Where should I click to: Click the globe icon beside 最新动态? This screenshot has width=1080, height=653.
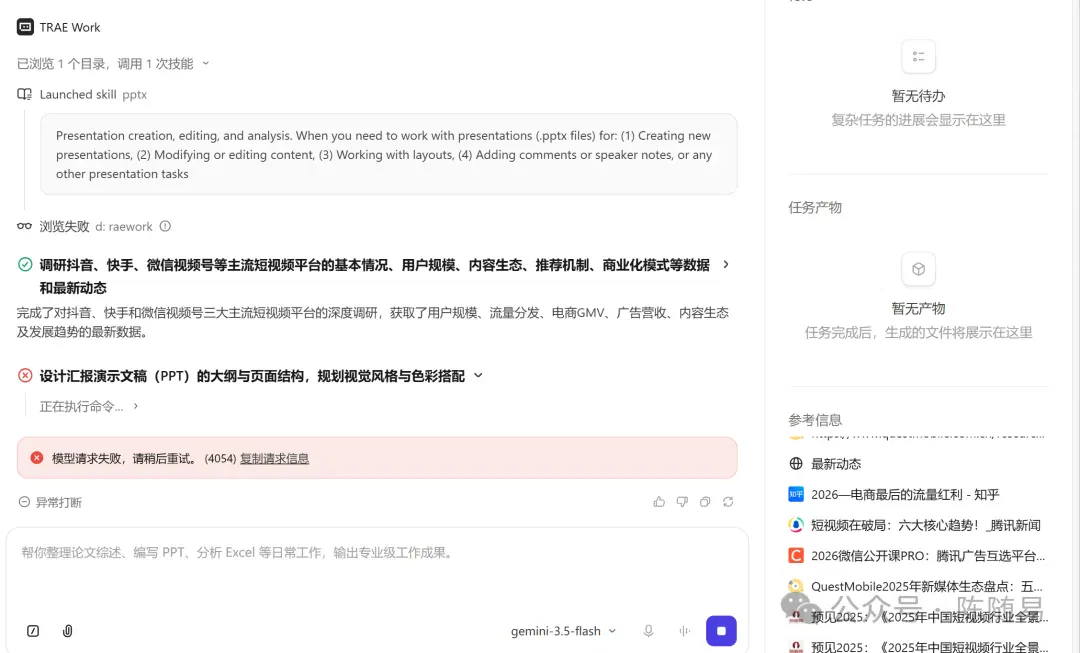coord(796,464)
